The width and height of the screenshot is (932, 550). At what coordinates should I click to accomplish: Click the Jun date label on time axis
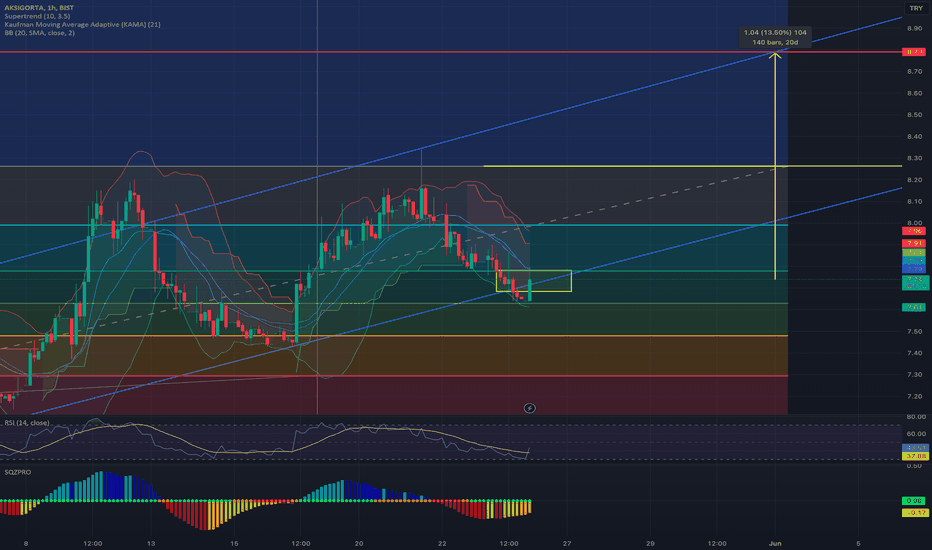click(x=774, y=543)
